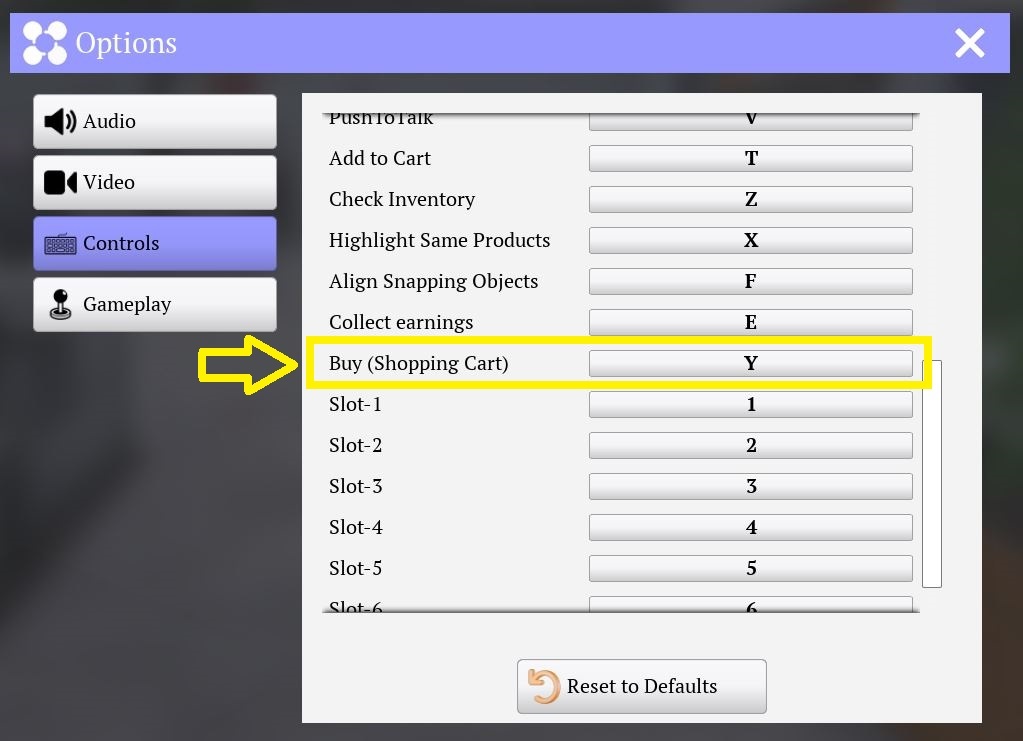The image size is (1023, 741).
Task: Close the Options window with X
Action: (x=970, y=43)
